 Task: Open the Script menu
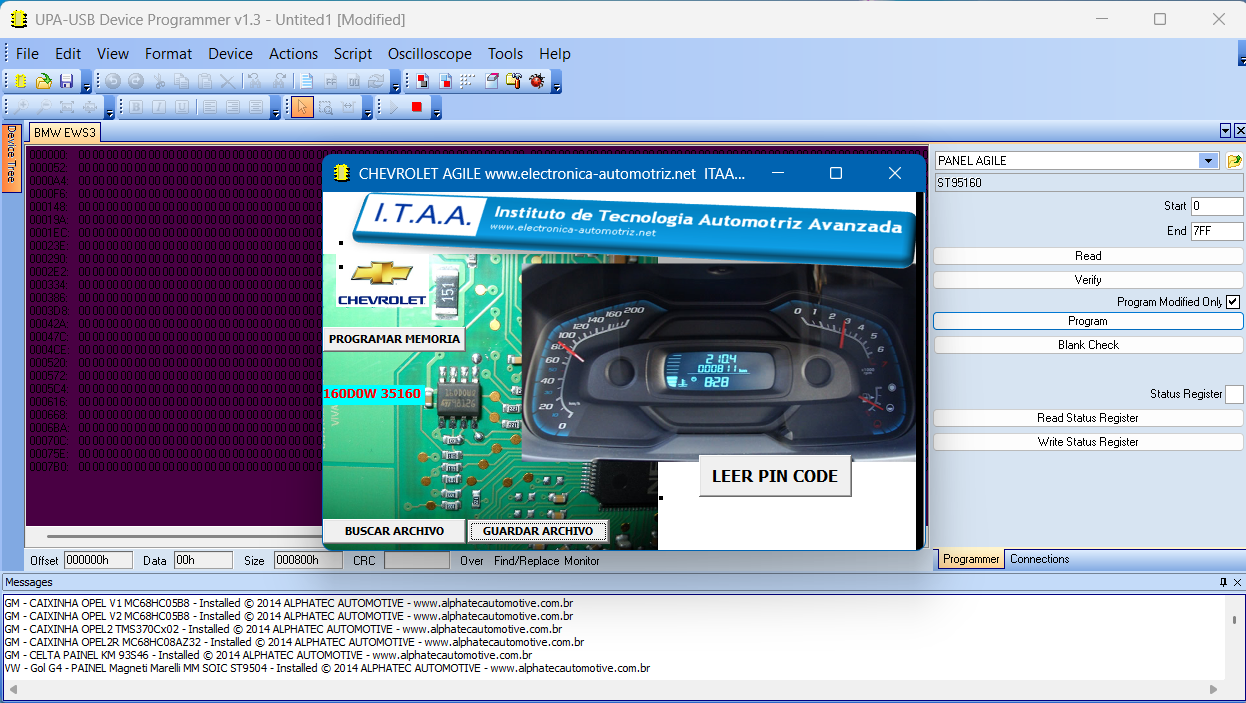pos(353,54)
